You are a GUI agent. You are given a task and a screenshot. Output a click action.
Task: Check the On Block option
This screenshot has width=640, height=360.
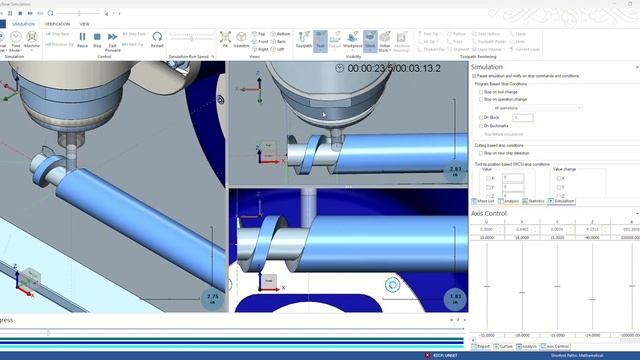click(481, 118)
